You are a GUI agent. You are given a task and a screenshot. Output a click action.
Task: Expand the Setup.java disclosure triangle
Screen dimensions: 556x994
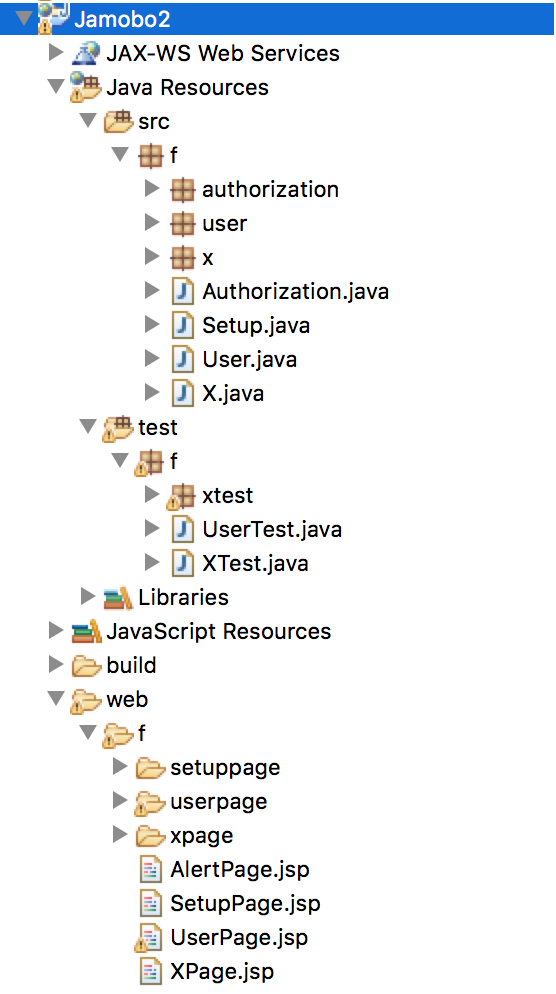click(152, 325)
